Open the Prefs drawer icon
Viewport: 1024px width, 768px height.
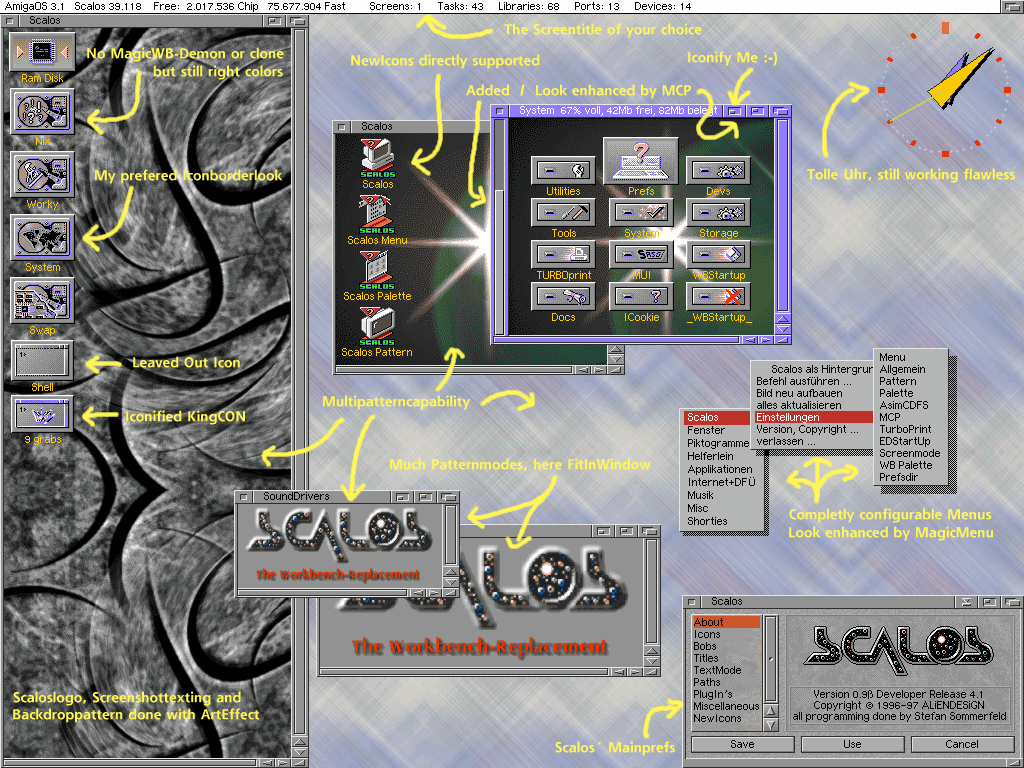coord(641,161)
